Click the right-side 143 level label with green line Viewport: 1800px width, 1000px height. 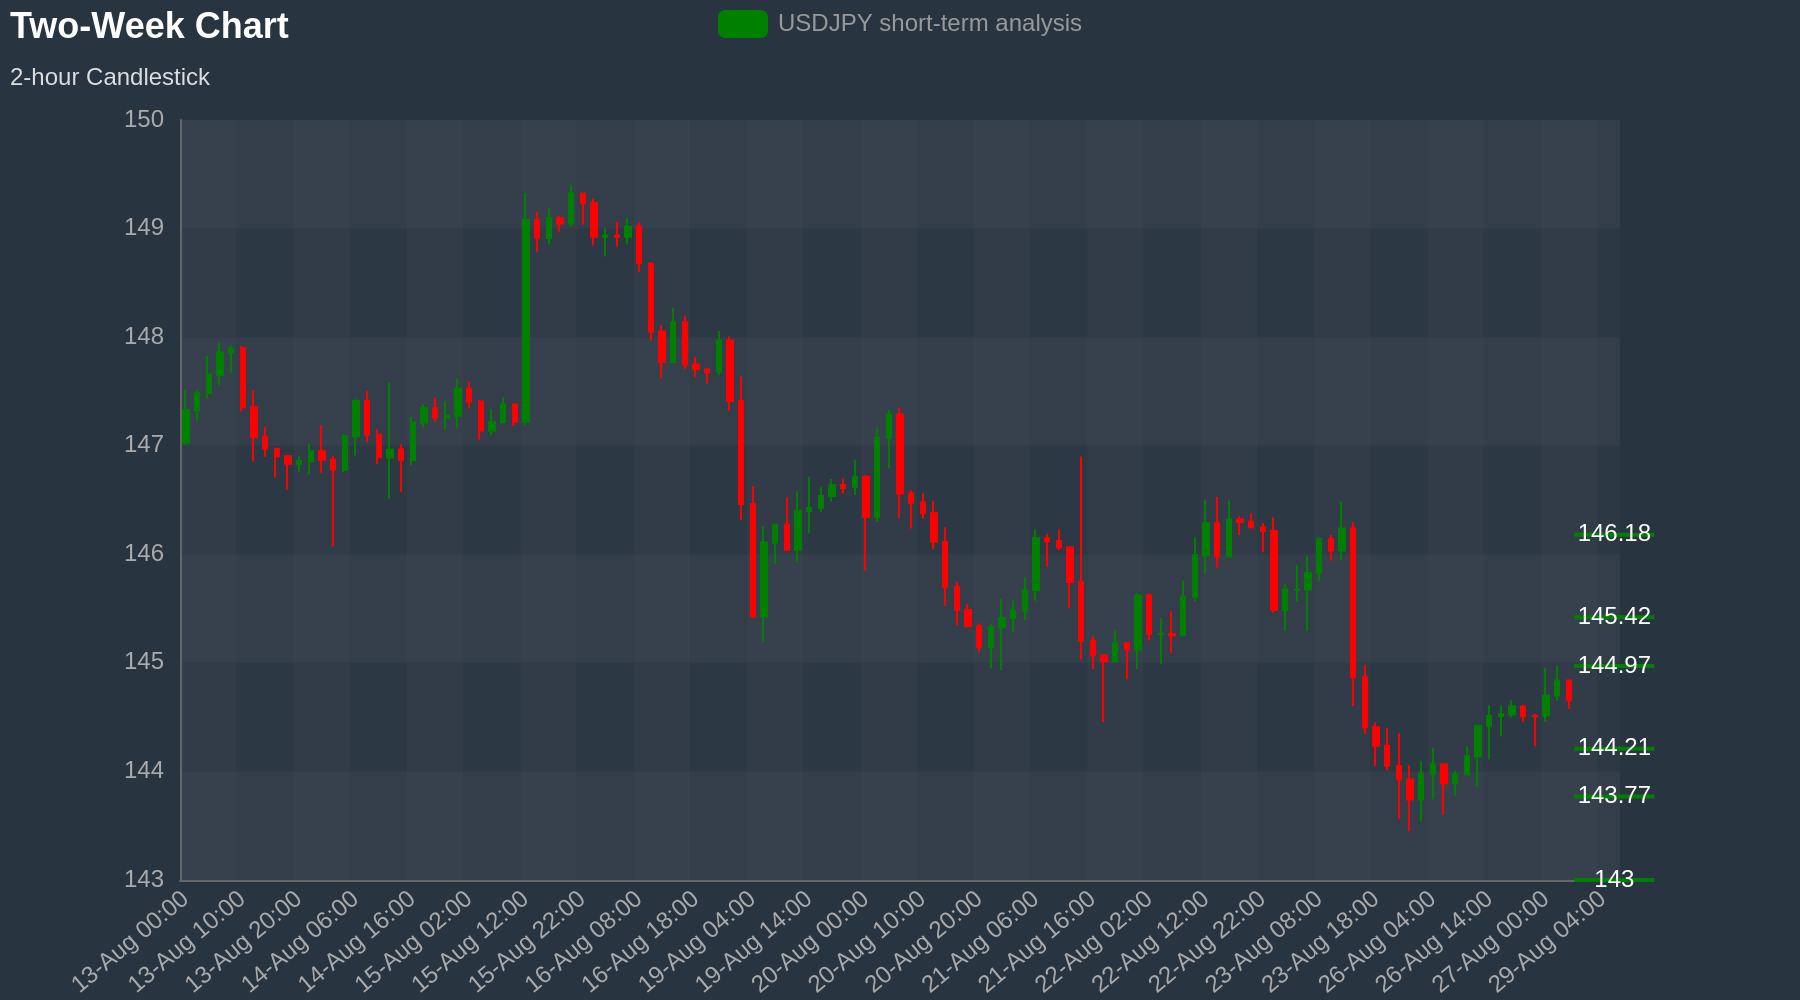1614,879
